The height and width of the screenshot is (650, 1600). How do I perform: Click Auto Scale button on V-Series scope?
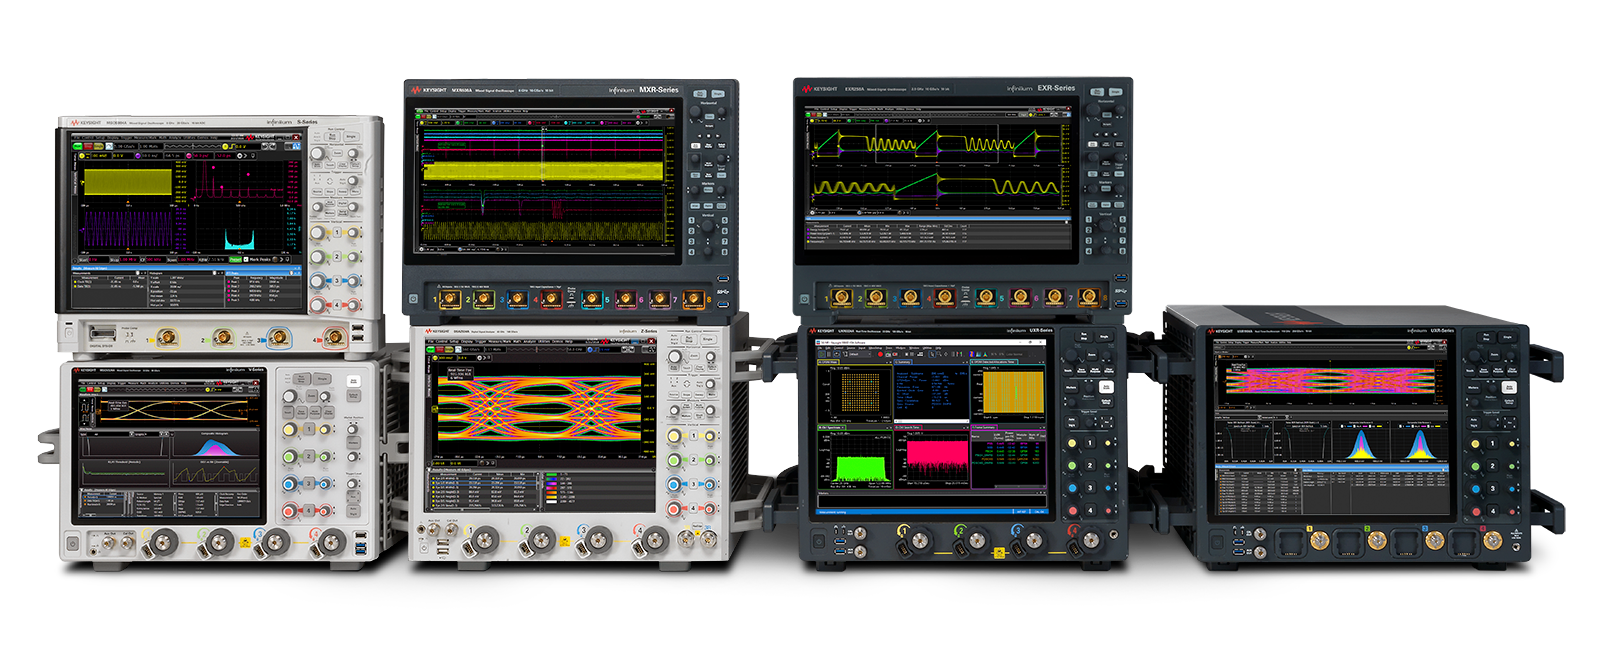tap(353, 381)
